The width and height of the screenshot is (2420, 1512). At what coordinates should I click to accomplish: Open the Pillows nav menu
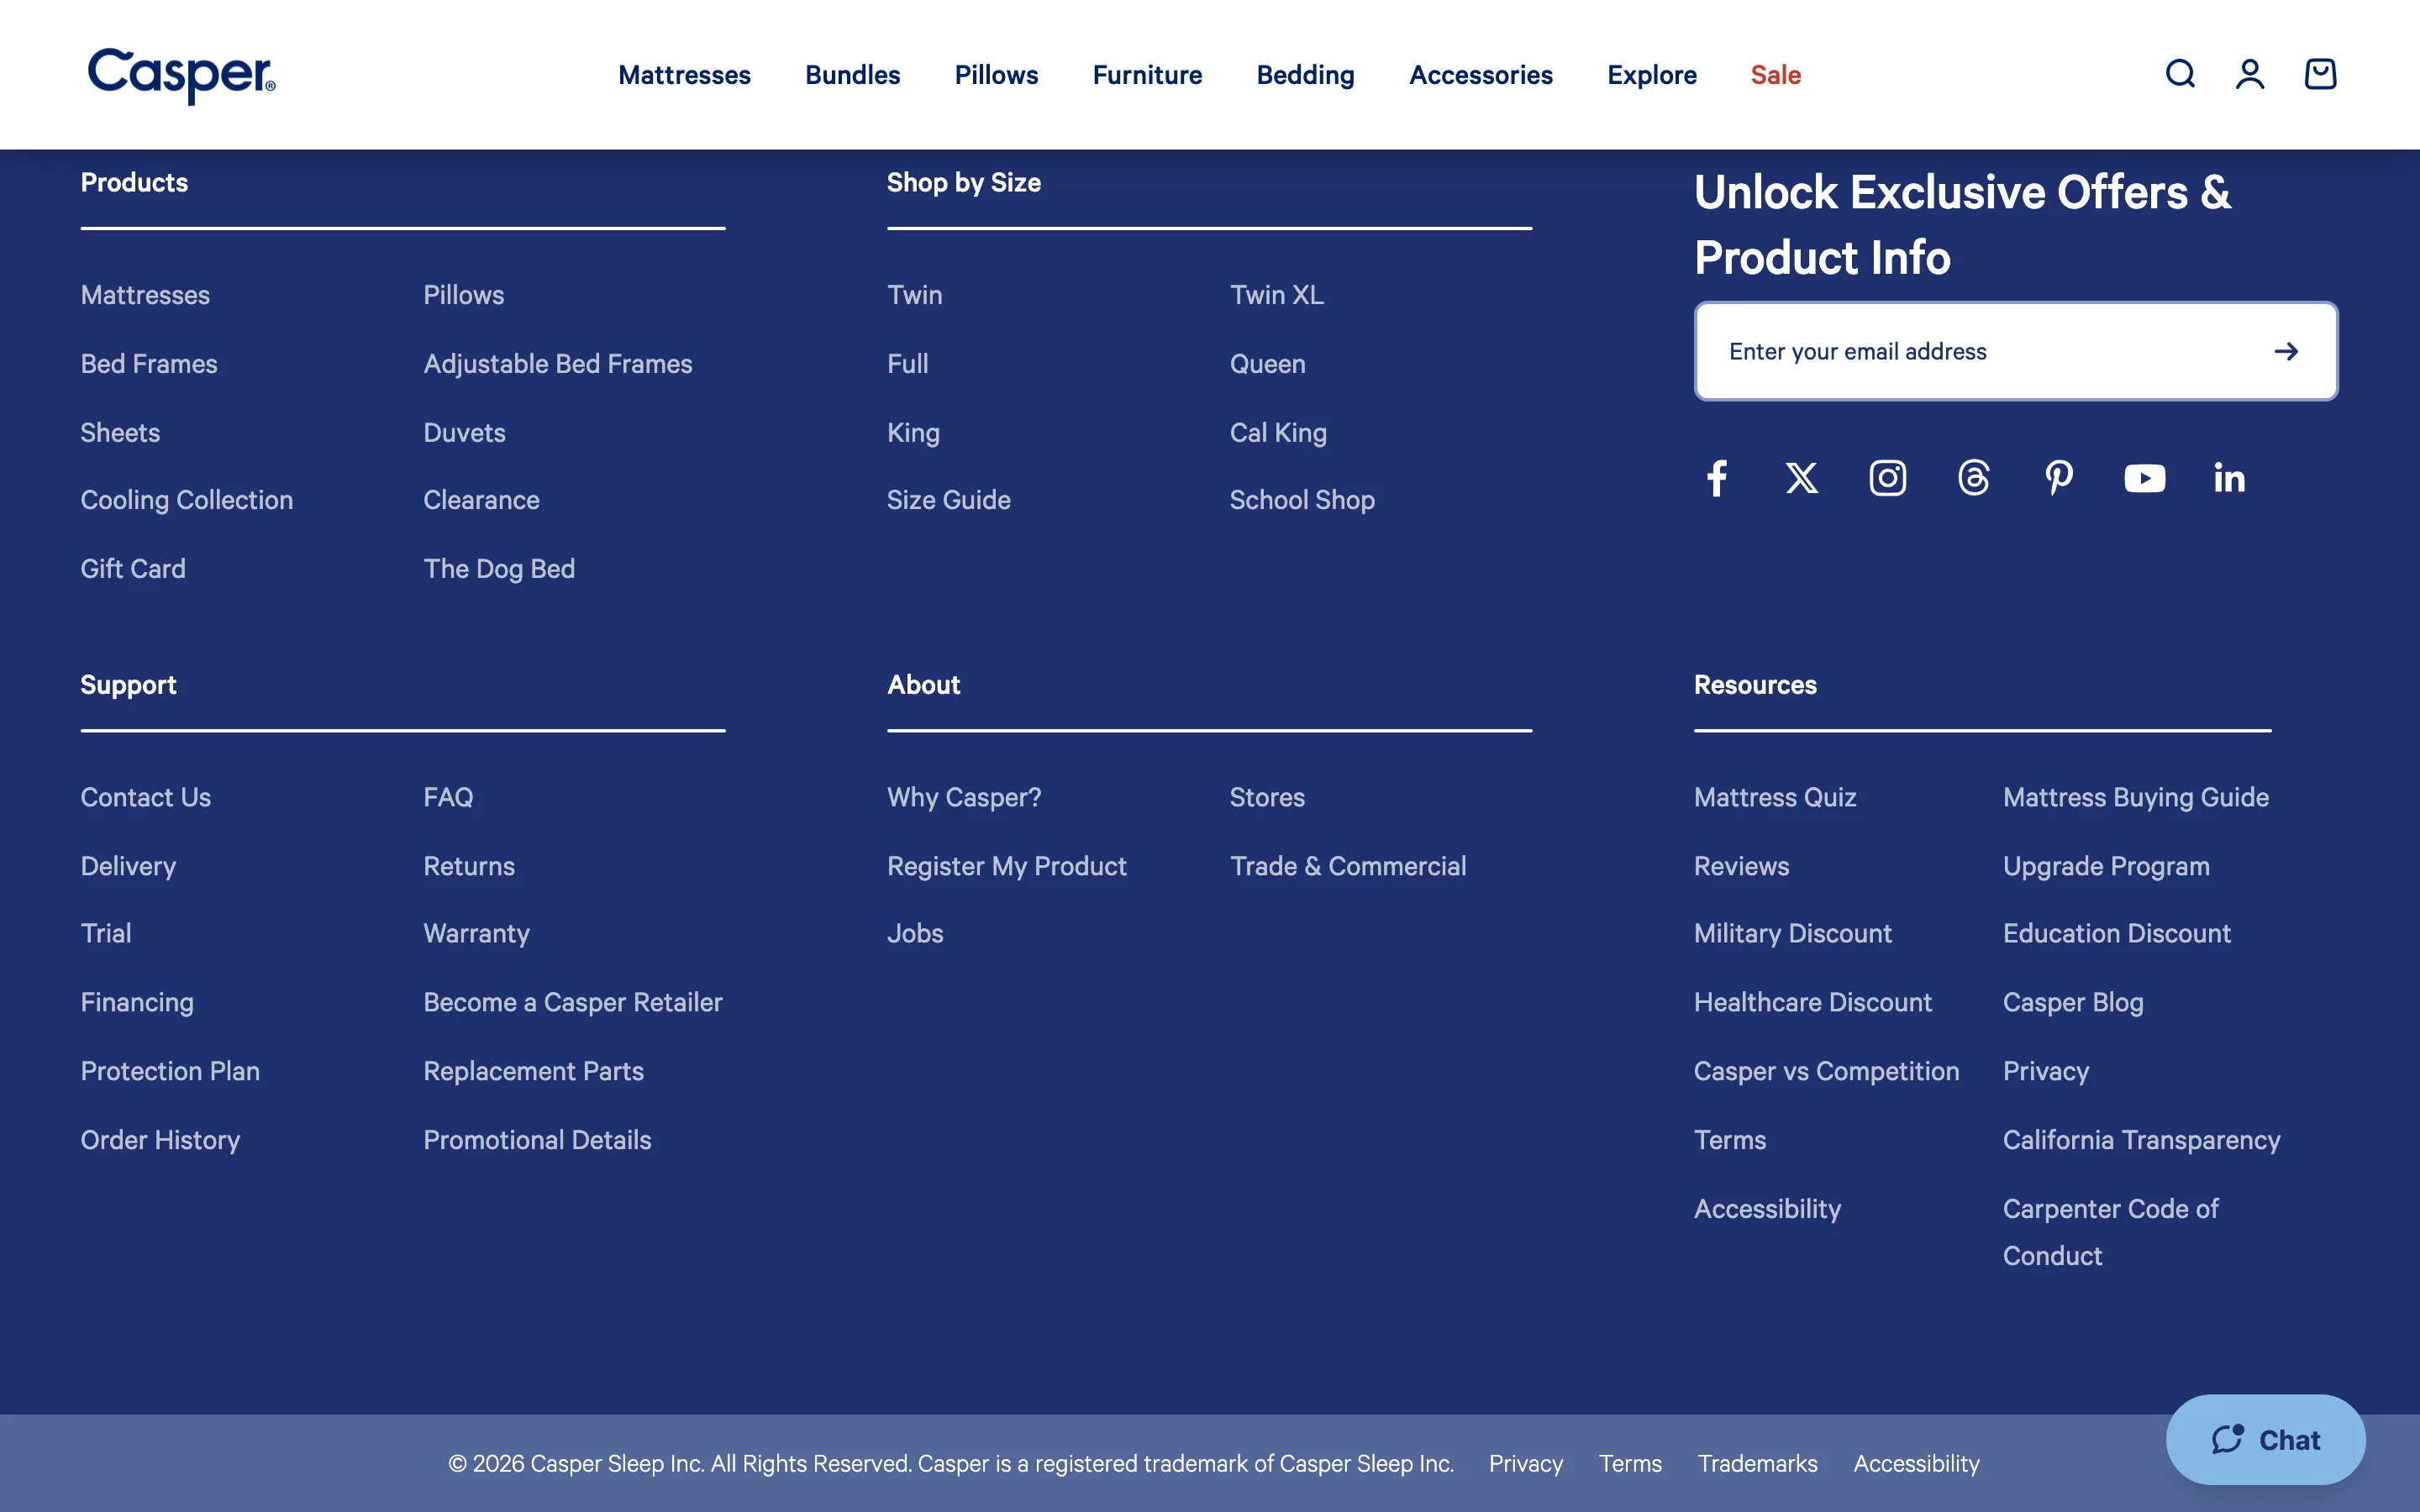coord(996,75)
